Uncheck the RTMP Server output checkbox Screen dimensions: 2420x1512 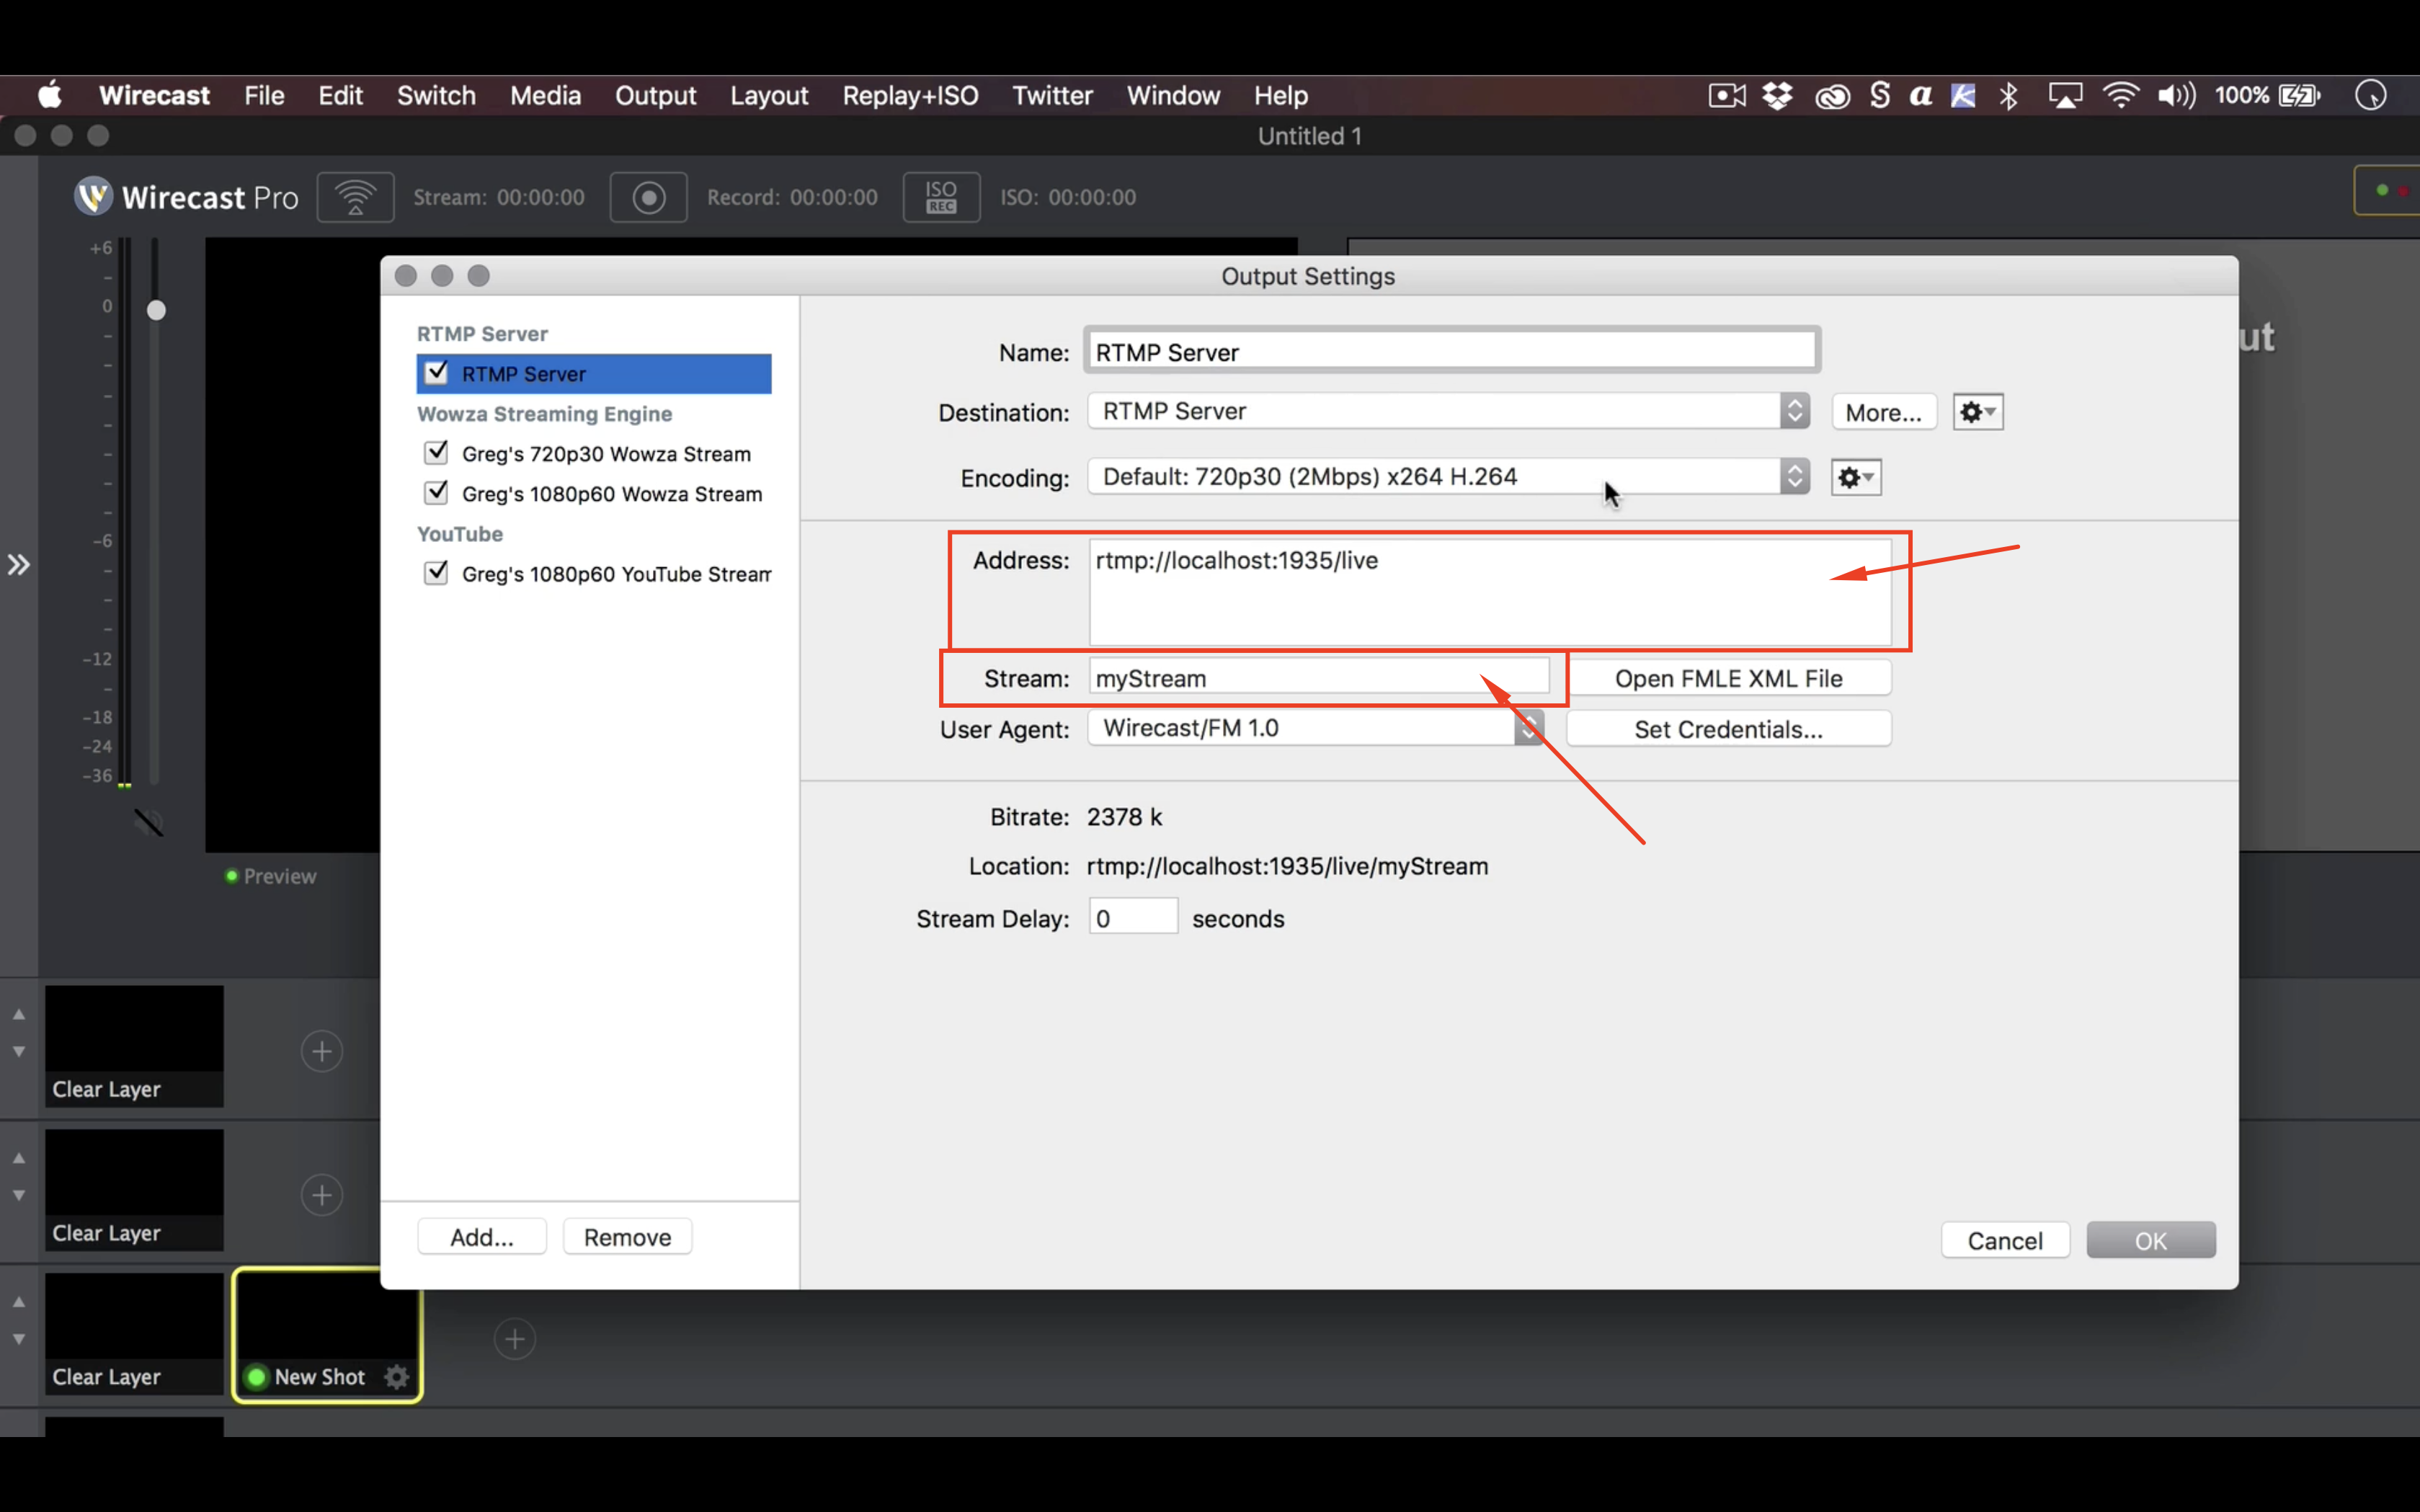436,373
